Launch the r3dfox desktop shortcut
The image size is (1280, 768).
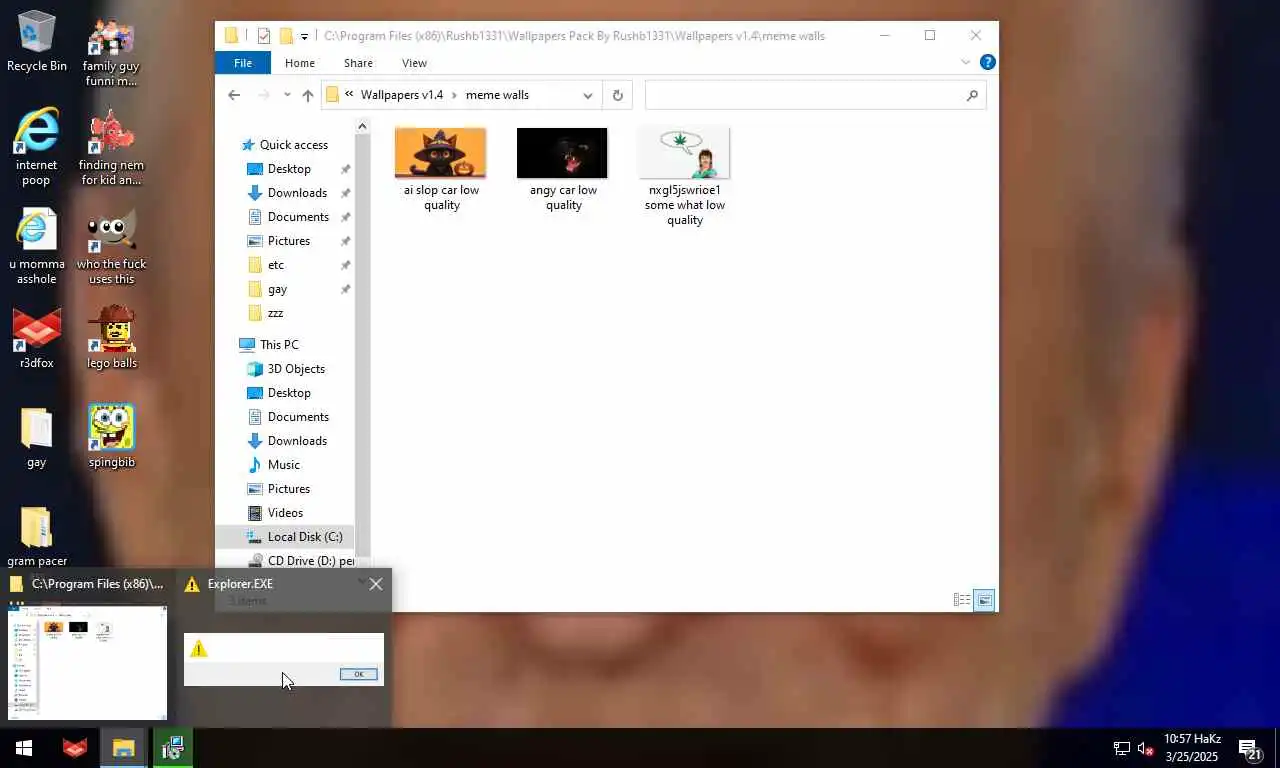click(37, 338)
